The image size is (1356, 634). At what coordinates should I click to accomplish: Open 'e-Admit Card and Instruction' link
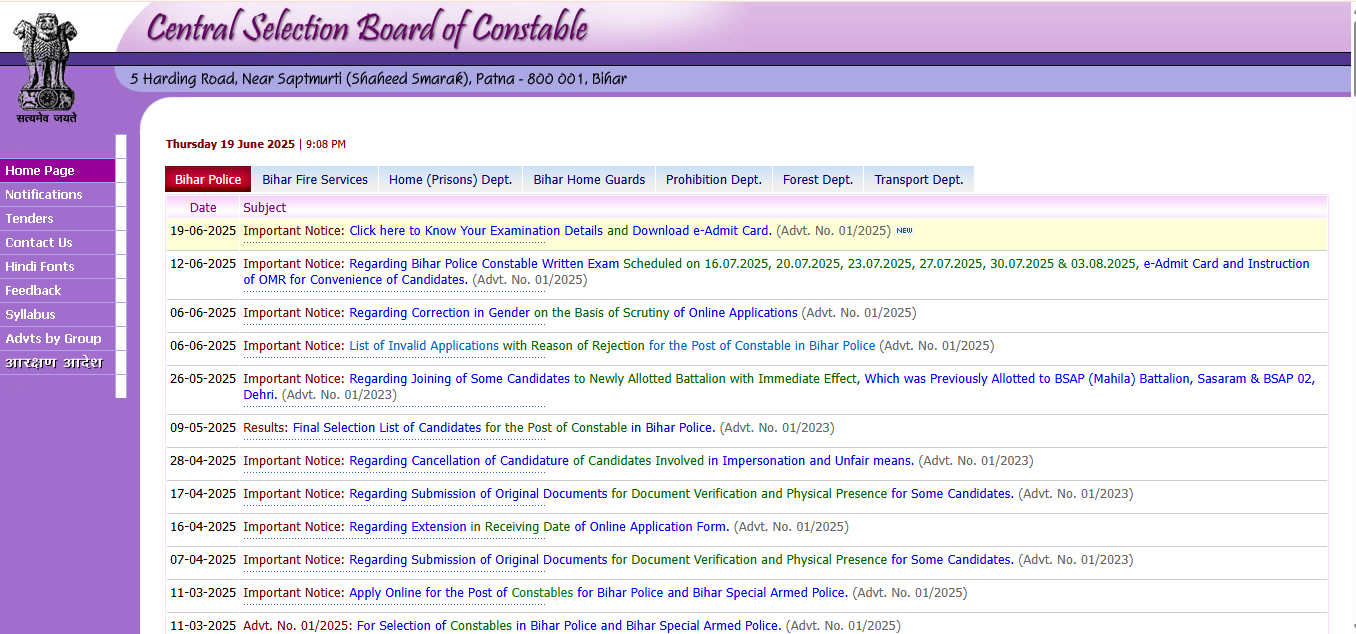click(x=1226, y=264)
